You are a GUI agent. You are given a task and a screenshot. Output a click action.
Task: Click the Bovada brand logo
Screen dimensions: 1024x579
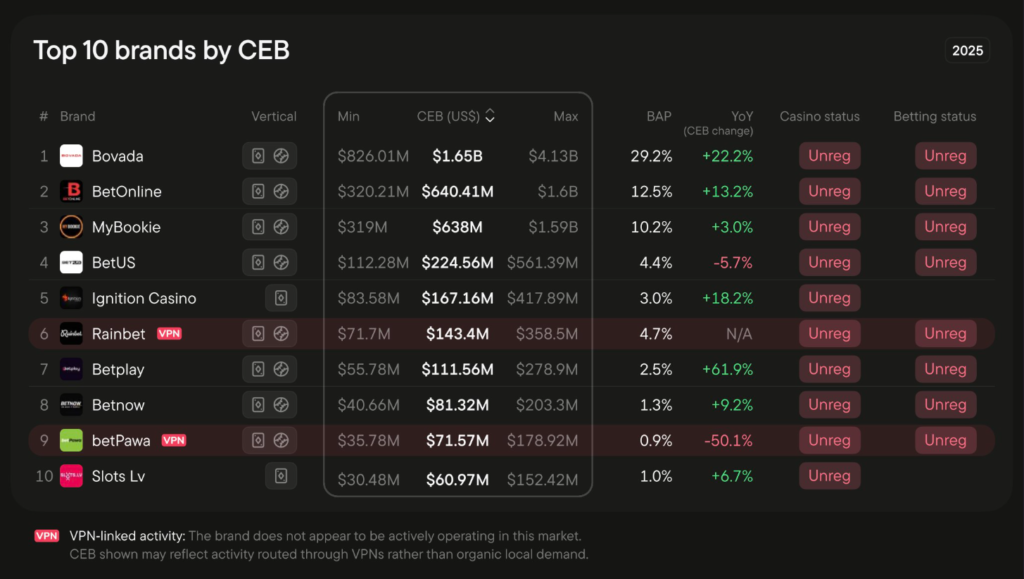[x=71, y=156]
